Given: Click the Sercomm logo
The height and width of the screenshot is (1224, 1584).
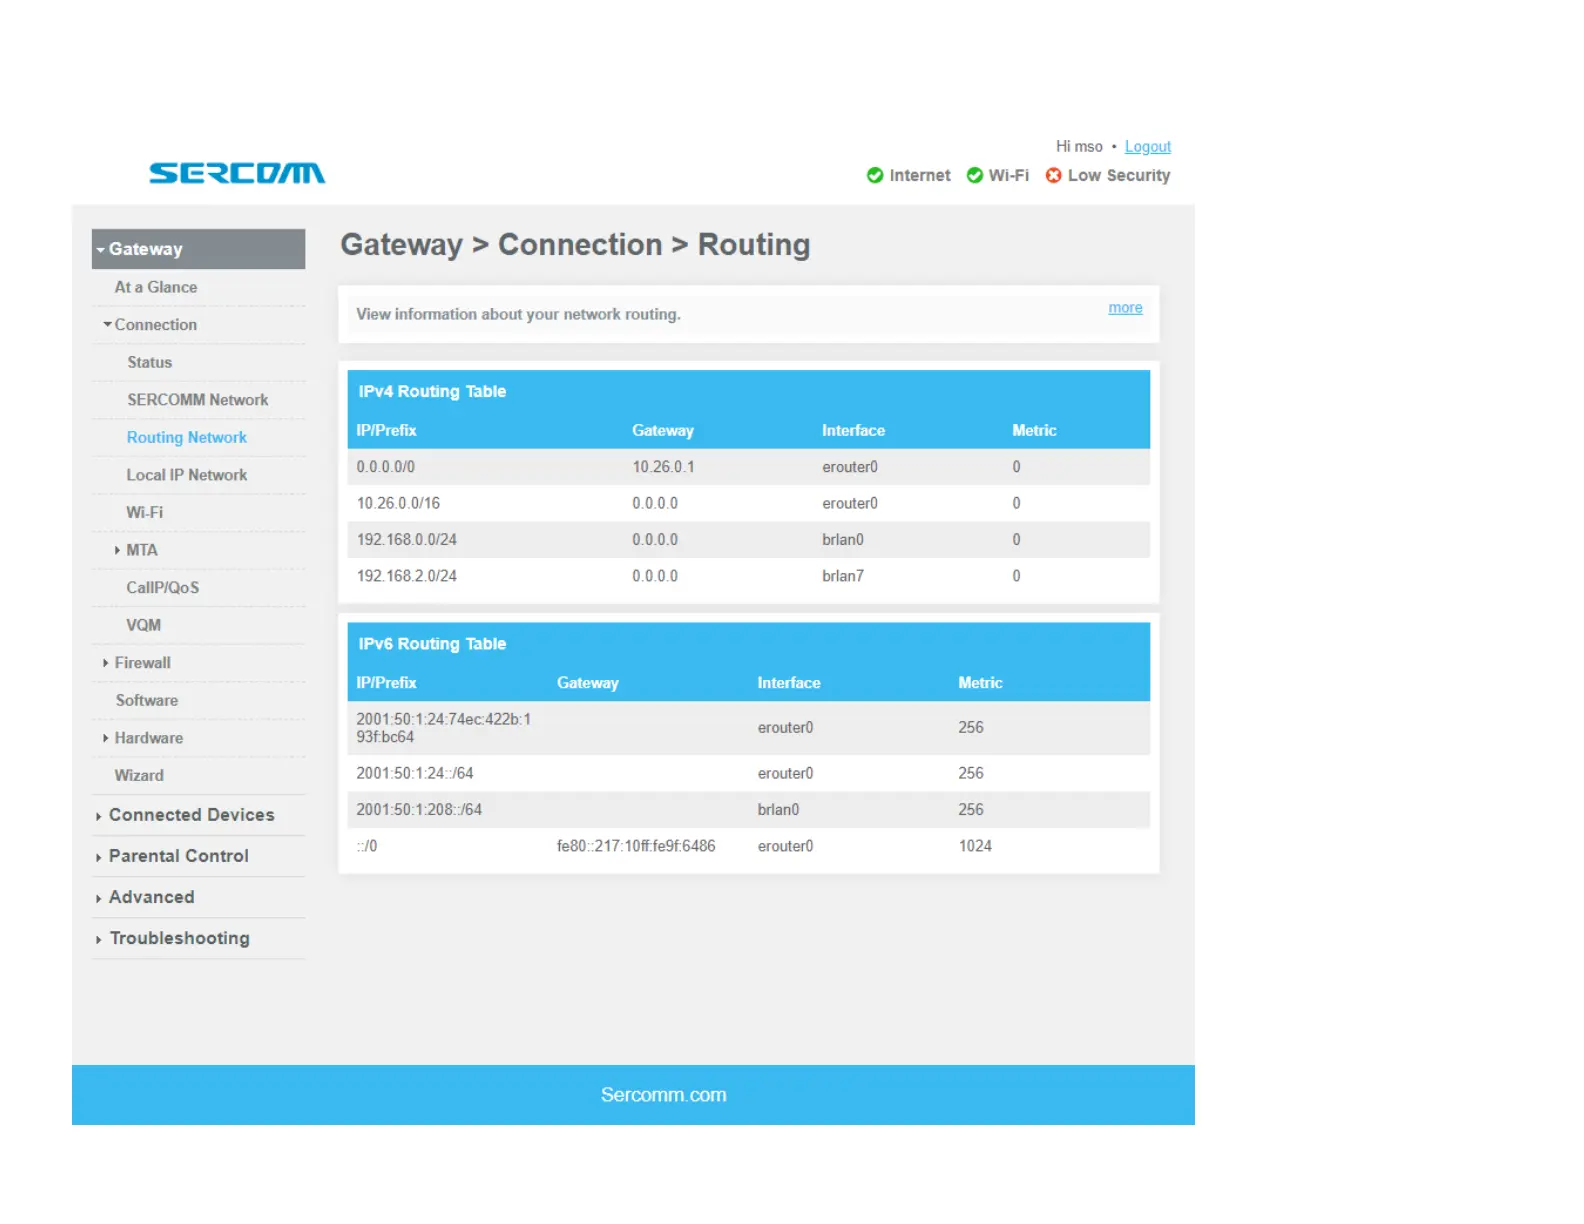Looking at the screenshot, I should click(237, 174).
